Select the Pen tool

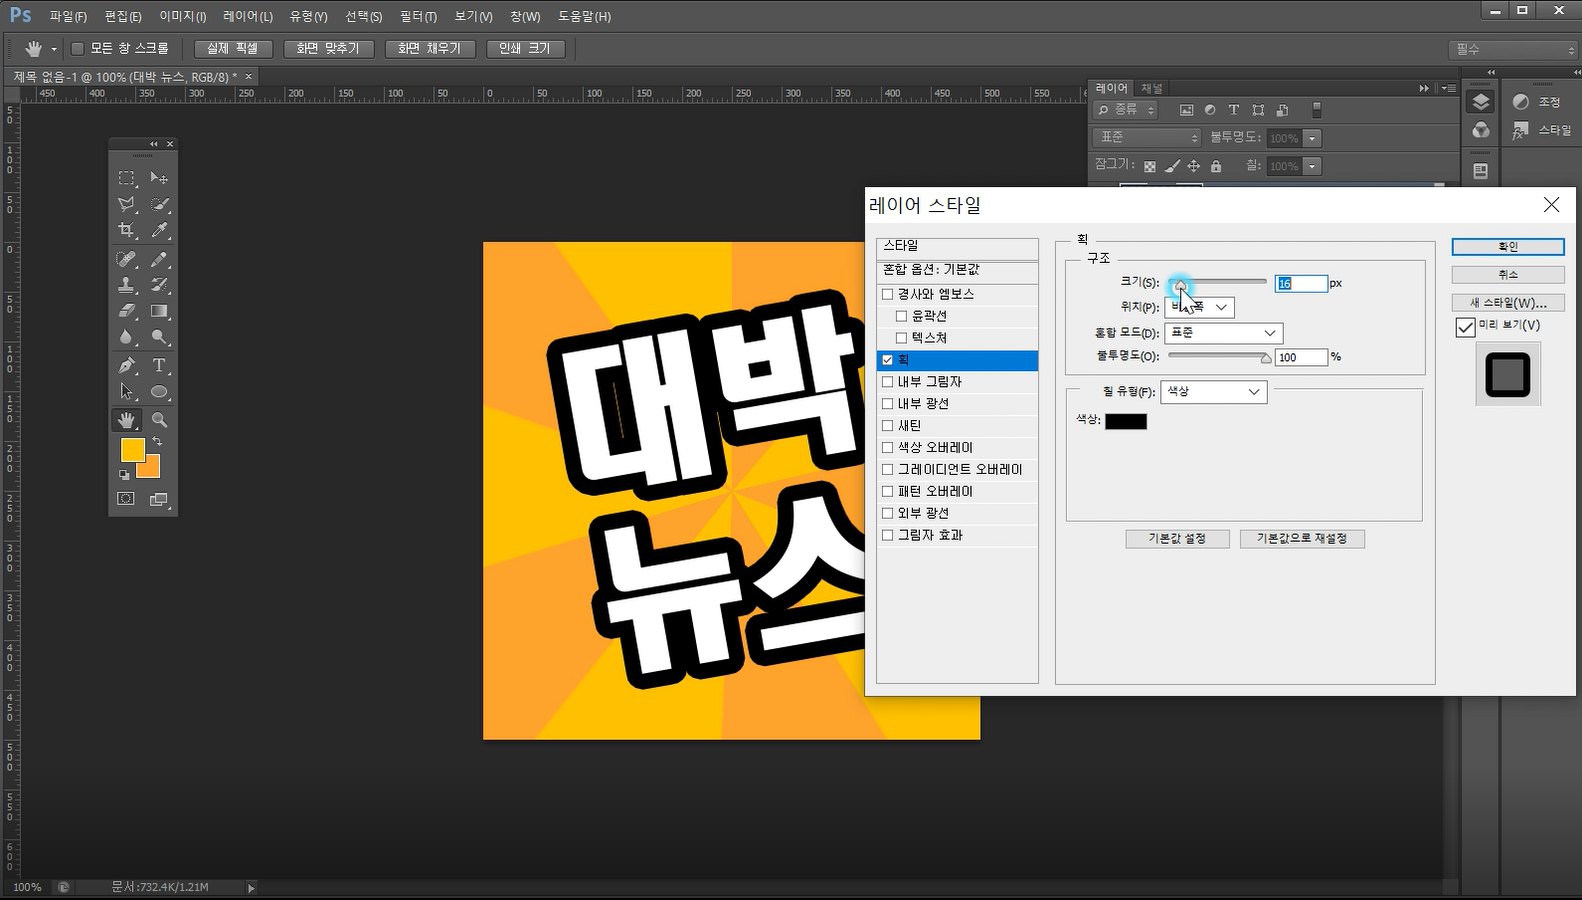pyautogui.click(x=126, y=366)
